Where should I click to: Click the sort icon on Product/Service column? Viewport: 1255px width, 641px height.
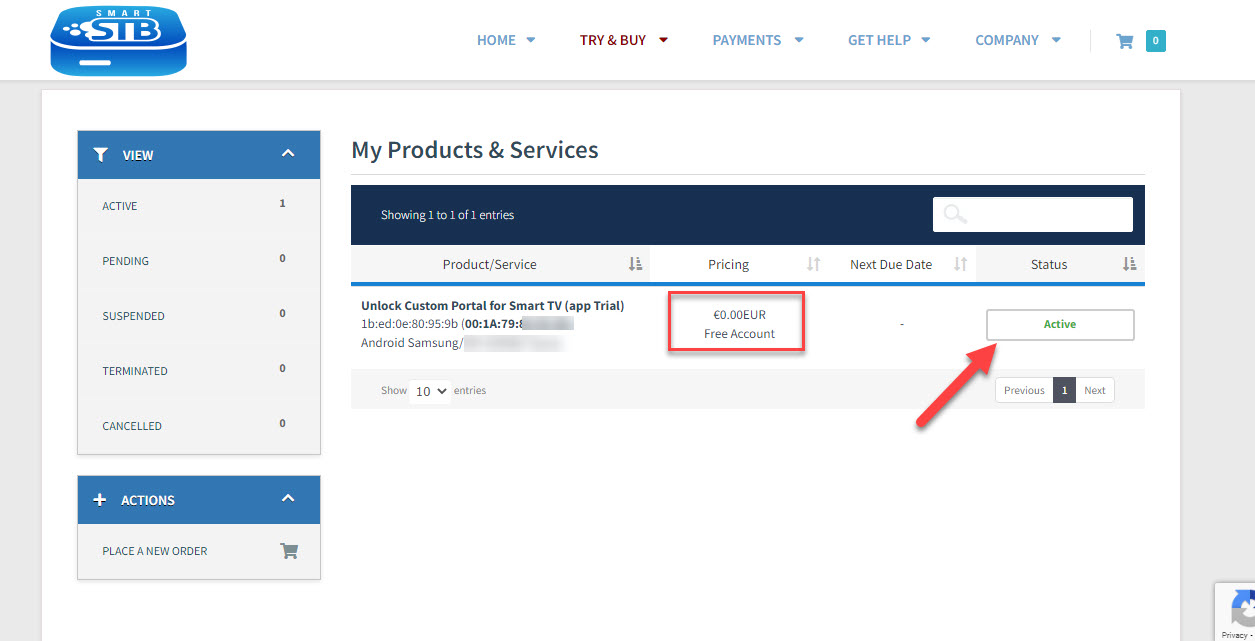(x=635, y=264)
